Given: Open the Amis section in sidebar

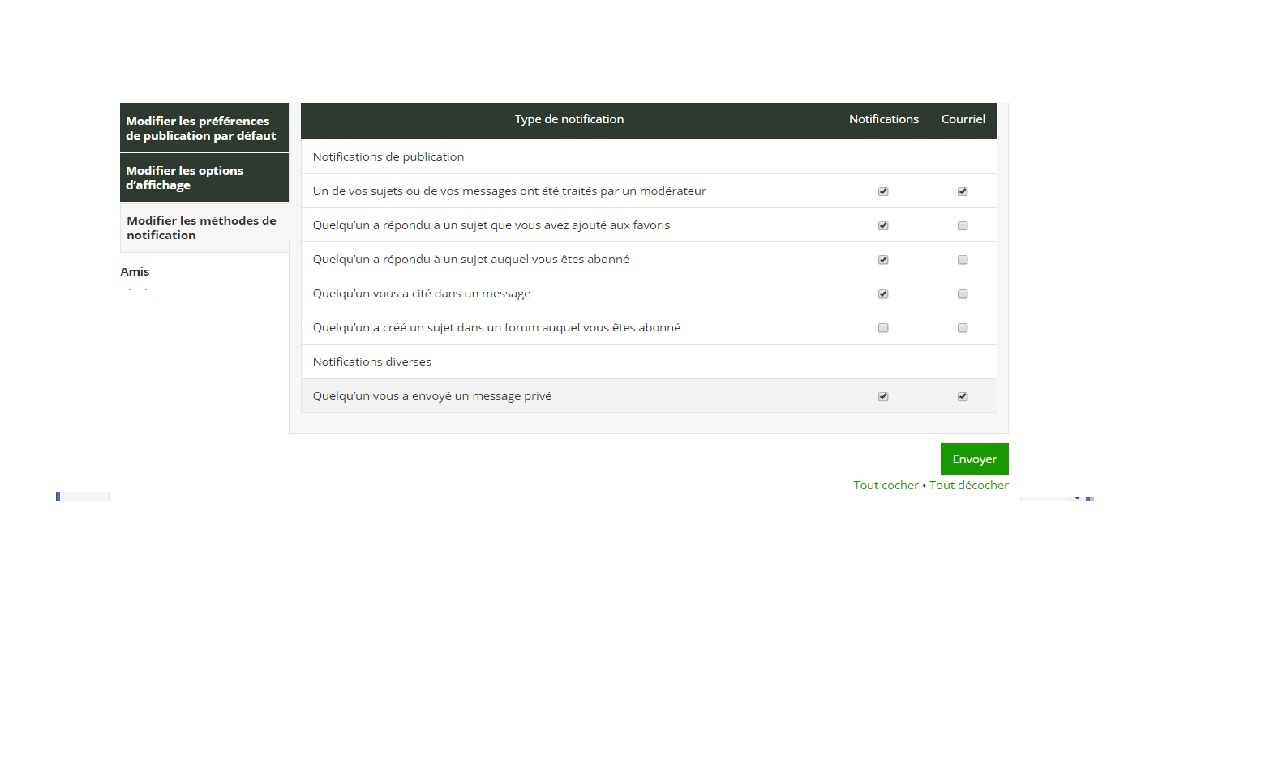Looking at the screenshot, I should click(135, 272).
